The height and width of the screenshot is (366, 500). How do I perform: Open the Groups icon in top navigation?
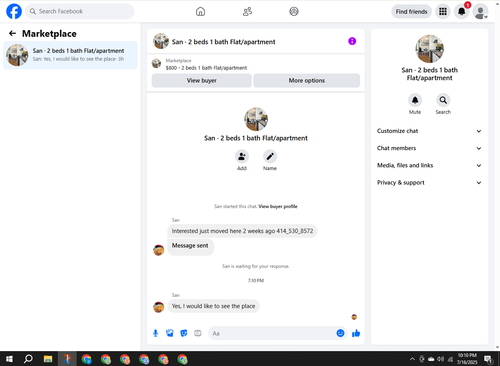click(294, 12)
